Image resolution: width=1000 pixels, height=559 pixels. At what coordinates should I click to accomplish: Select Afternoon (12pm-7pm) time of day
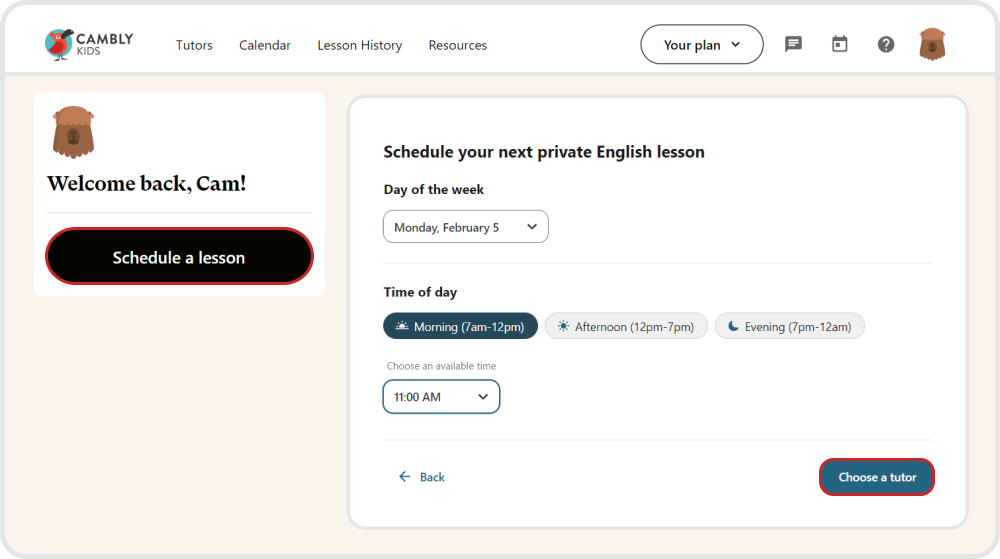625,327
